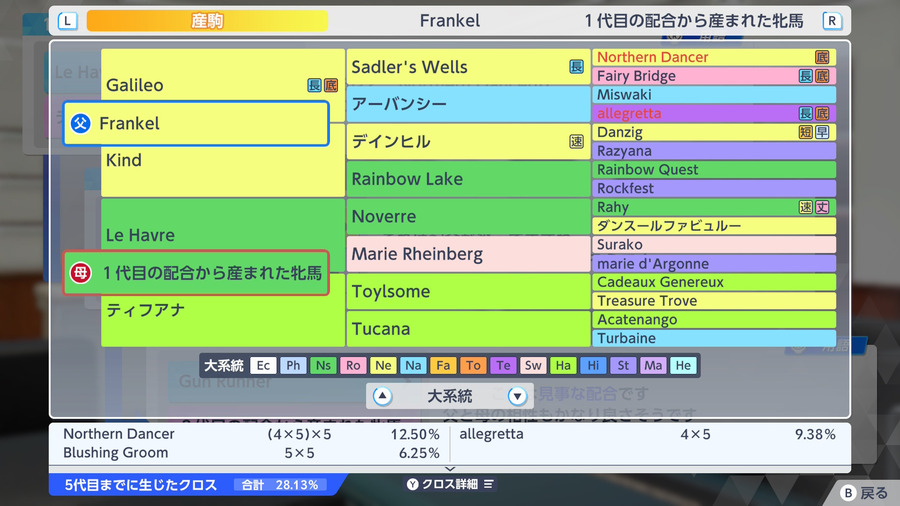This screenshot has width=900, height=506.
Task: Select the Rainbow Lake cell
Action: tap(468, 179)
